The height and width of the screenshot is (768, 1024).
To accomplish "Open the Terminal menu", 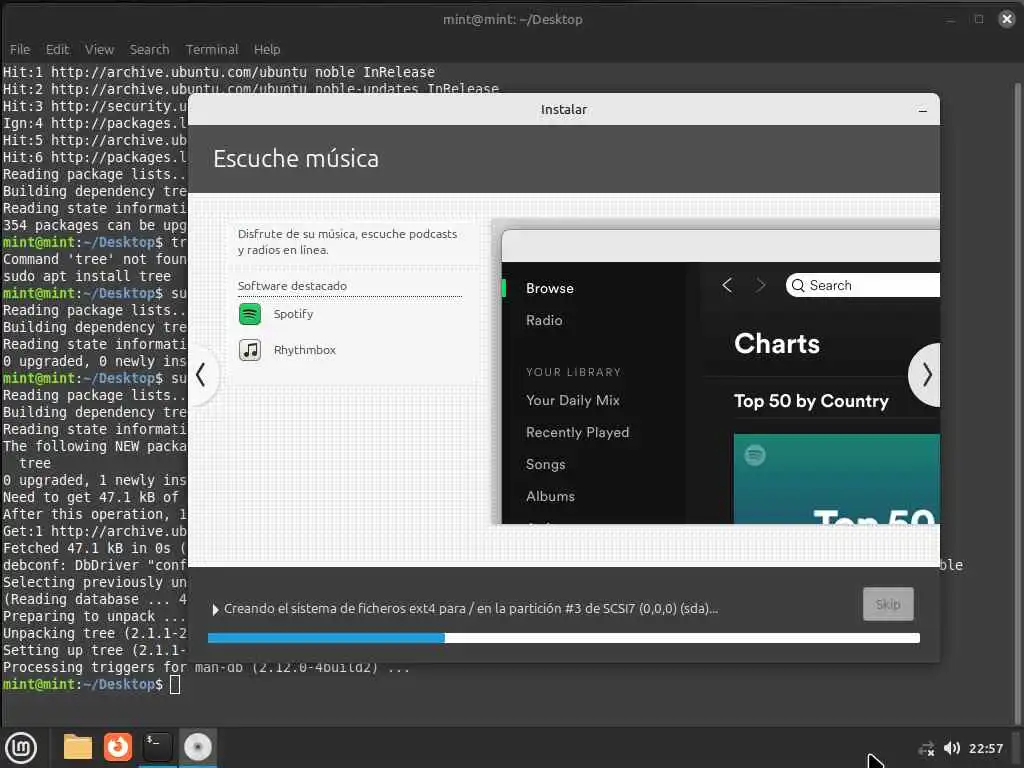I will click(212, 50).
